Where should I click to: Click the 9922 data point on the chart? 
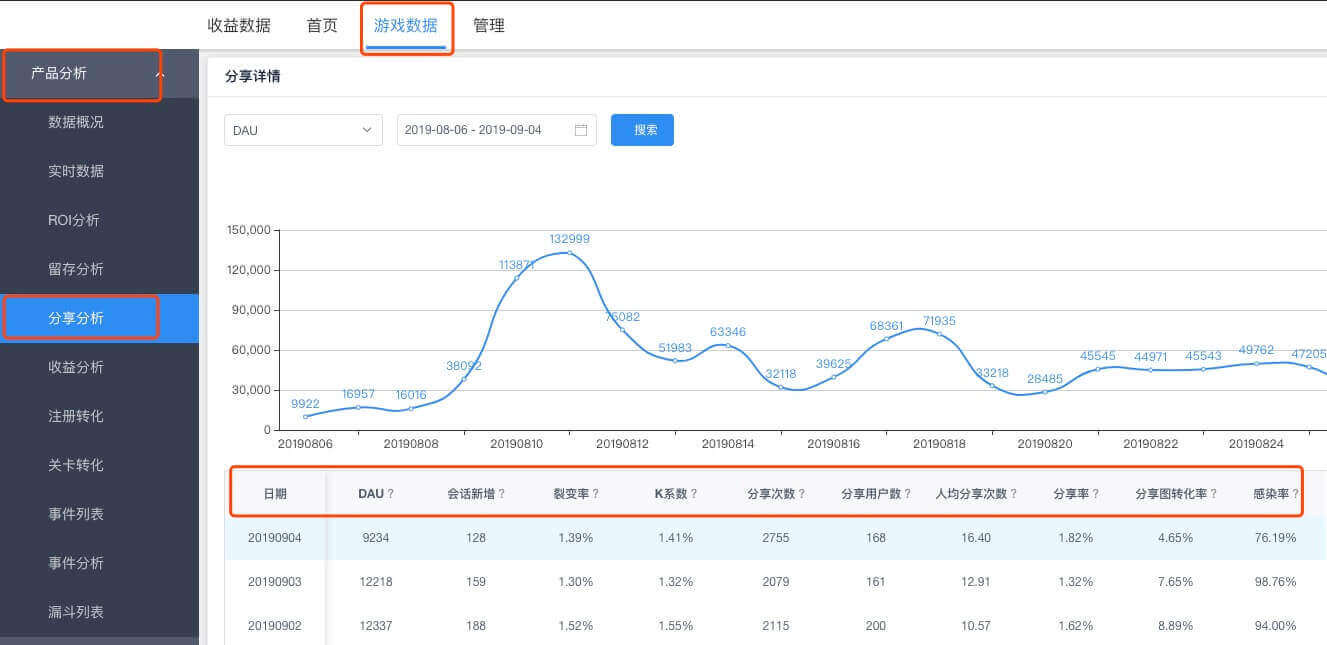click(306, 417)
